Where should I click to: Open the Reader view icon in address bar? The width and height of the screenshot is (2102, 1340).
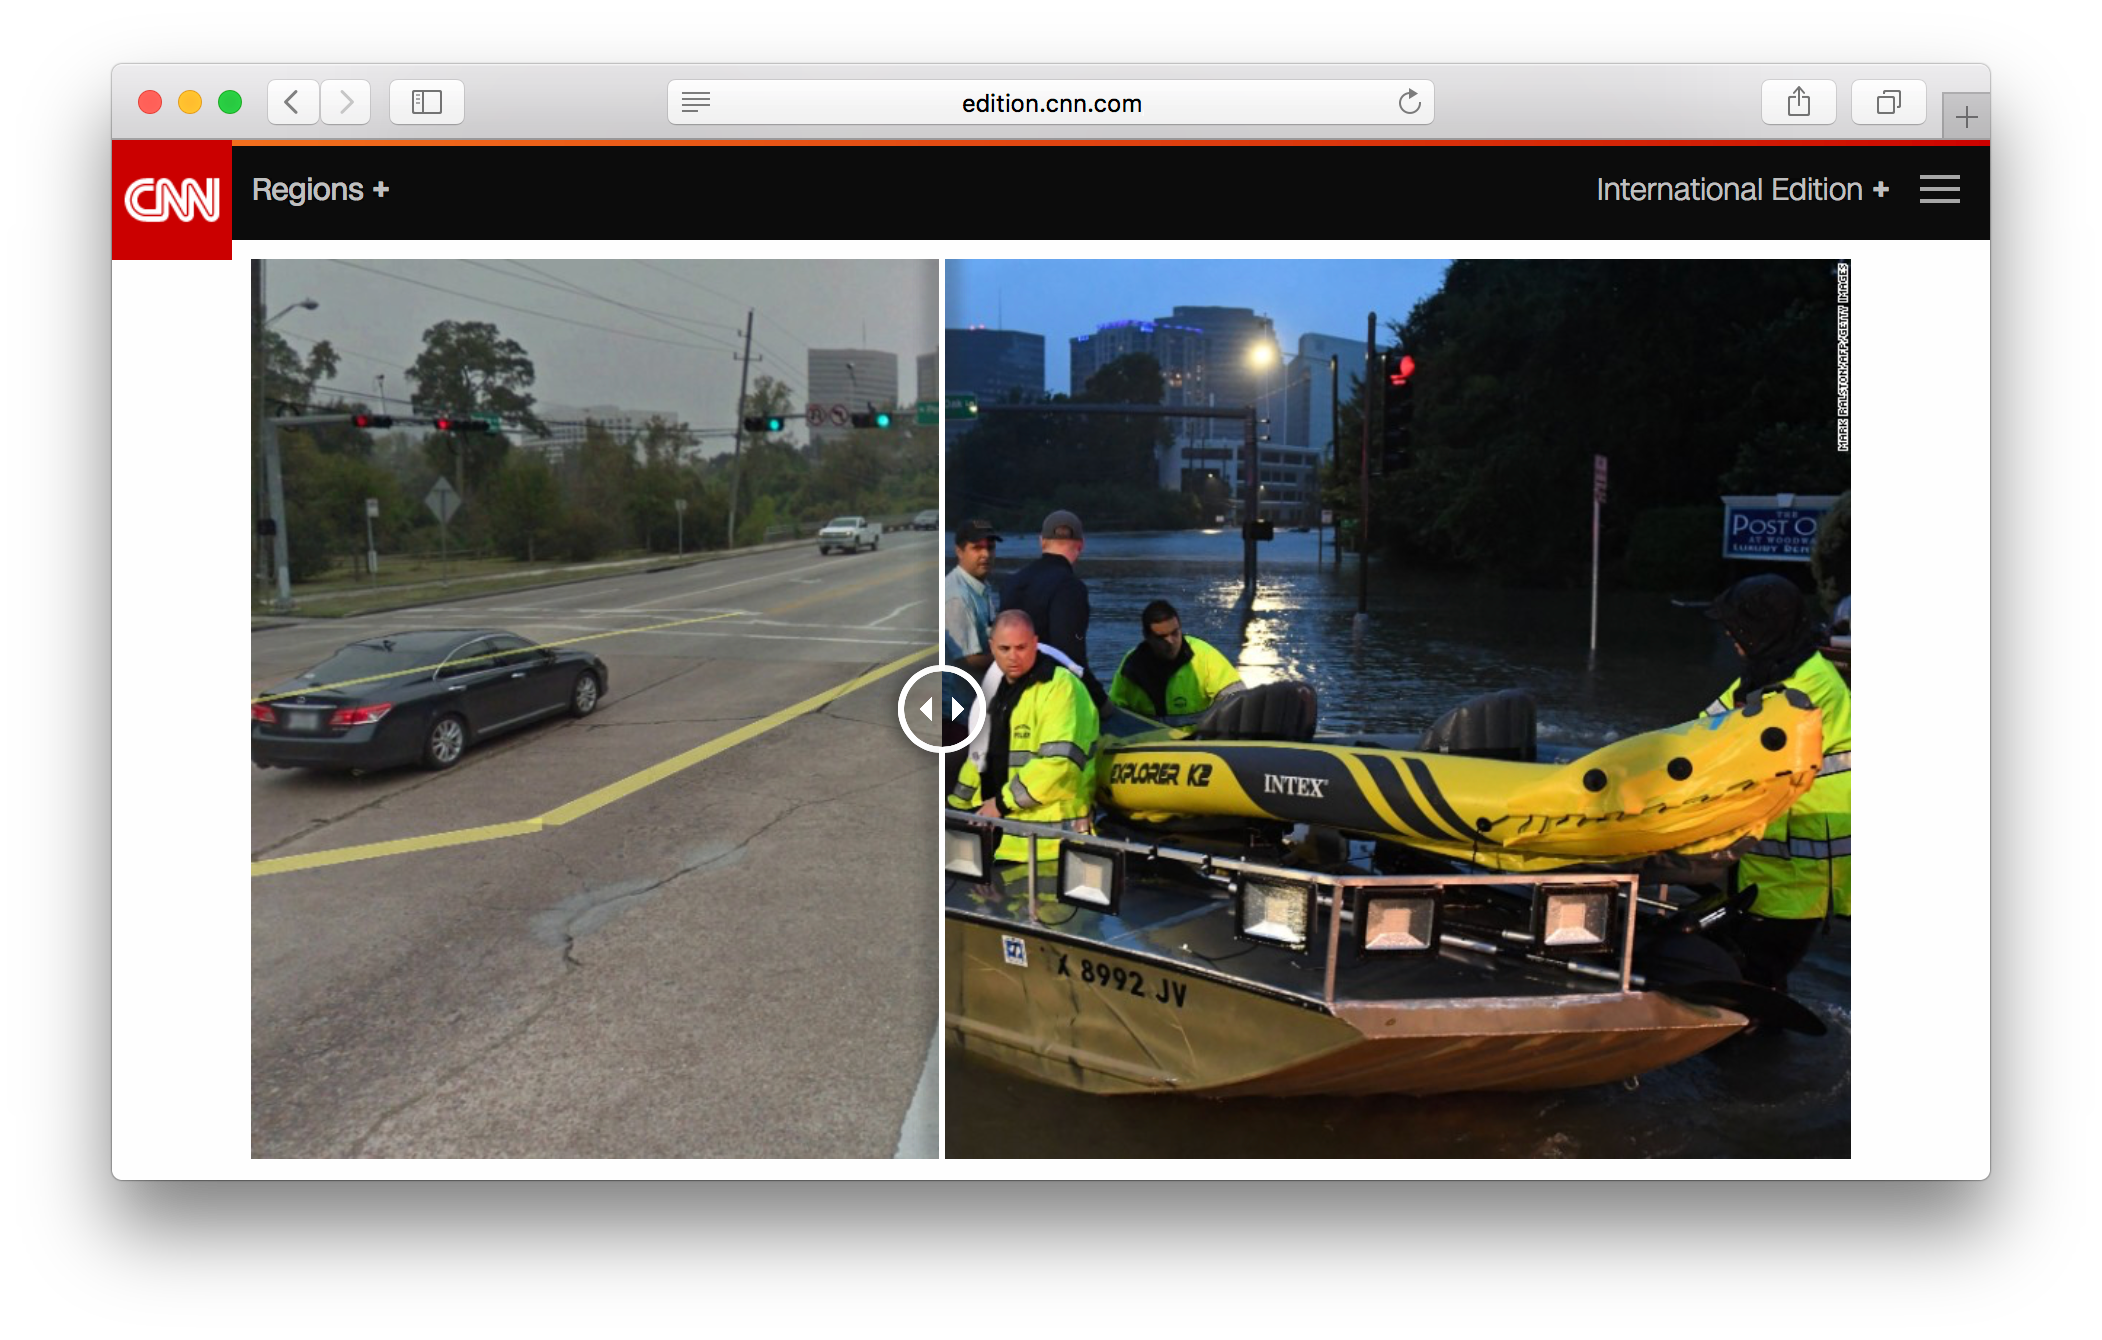click(696, 102)
